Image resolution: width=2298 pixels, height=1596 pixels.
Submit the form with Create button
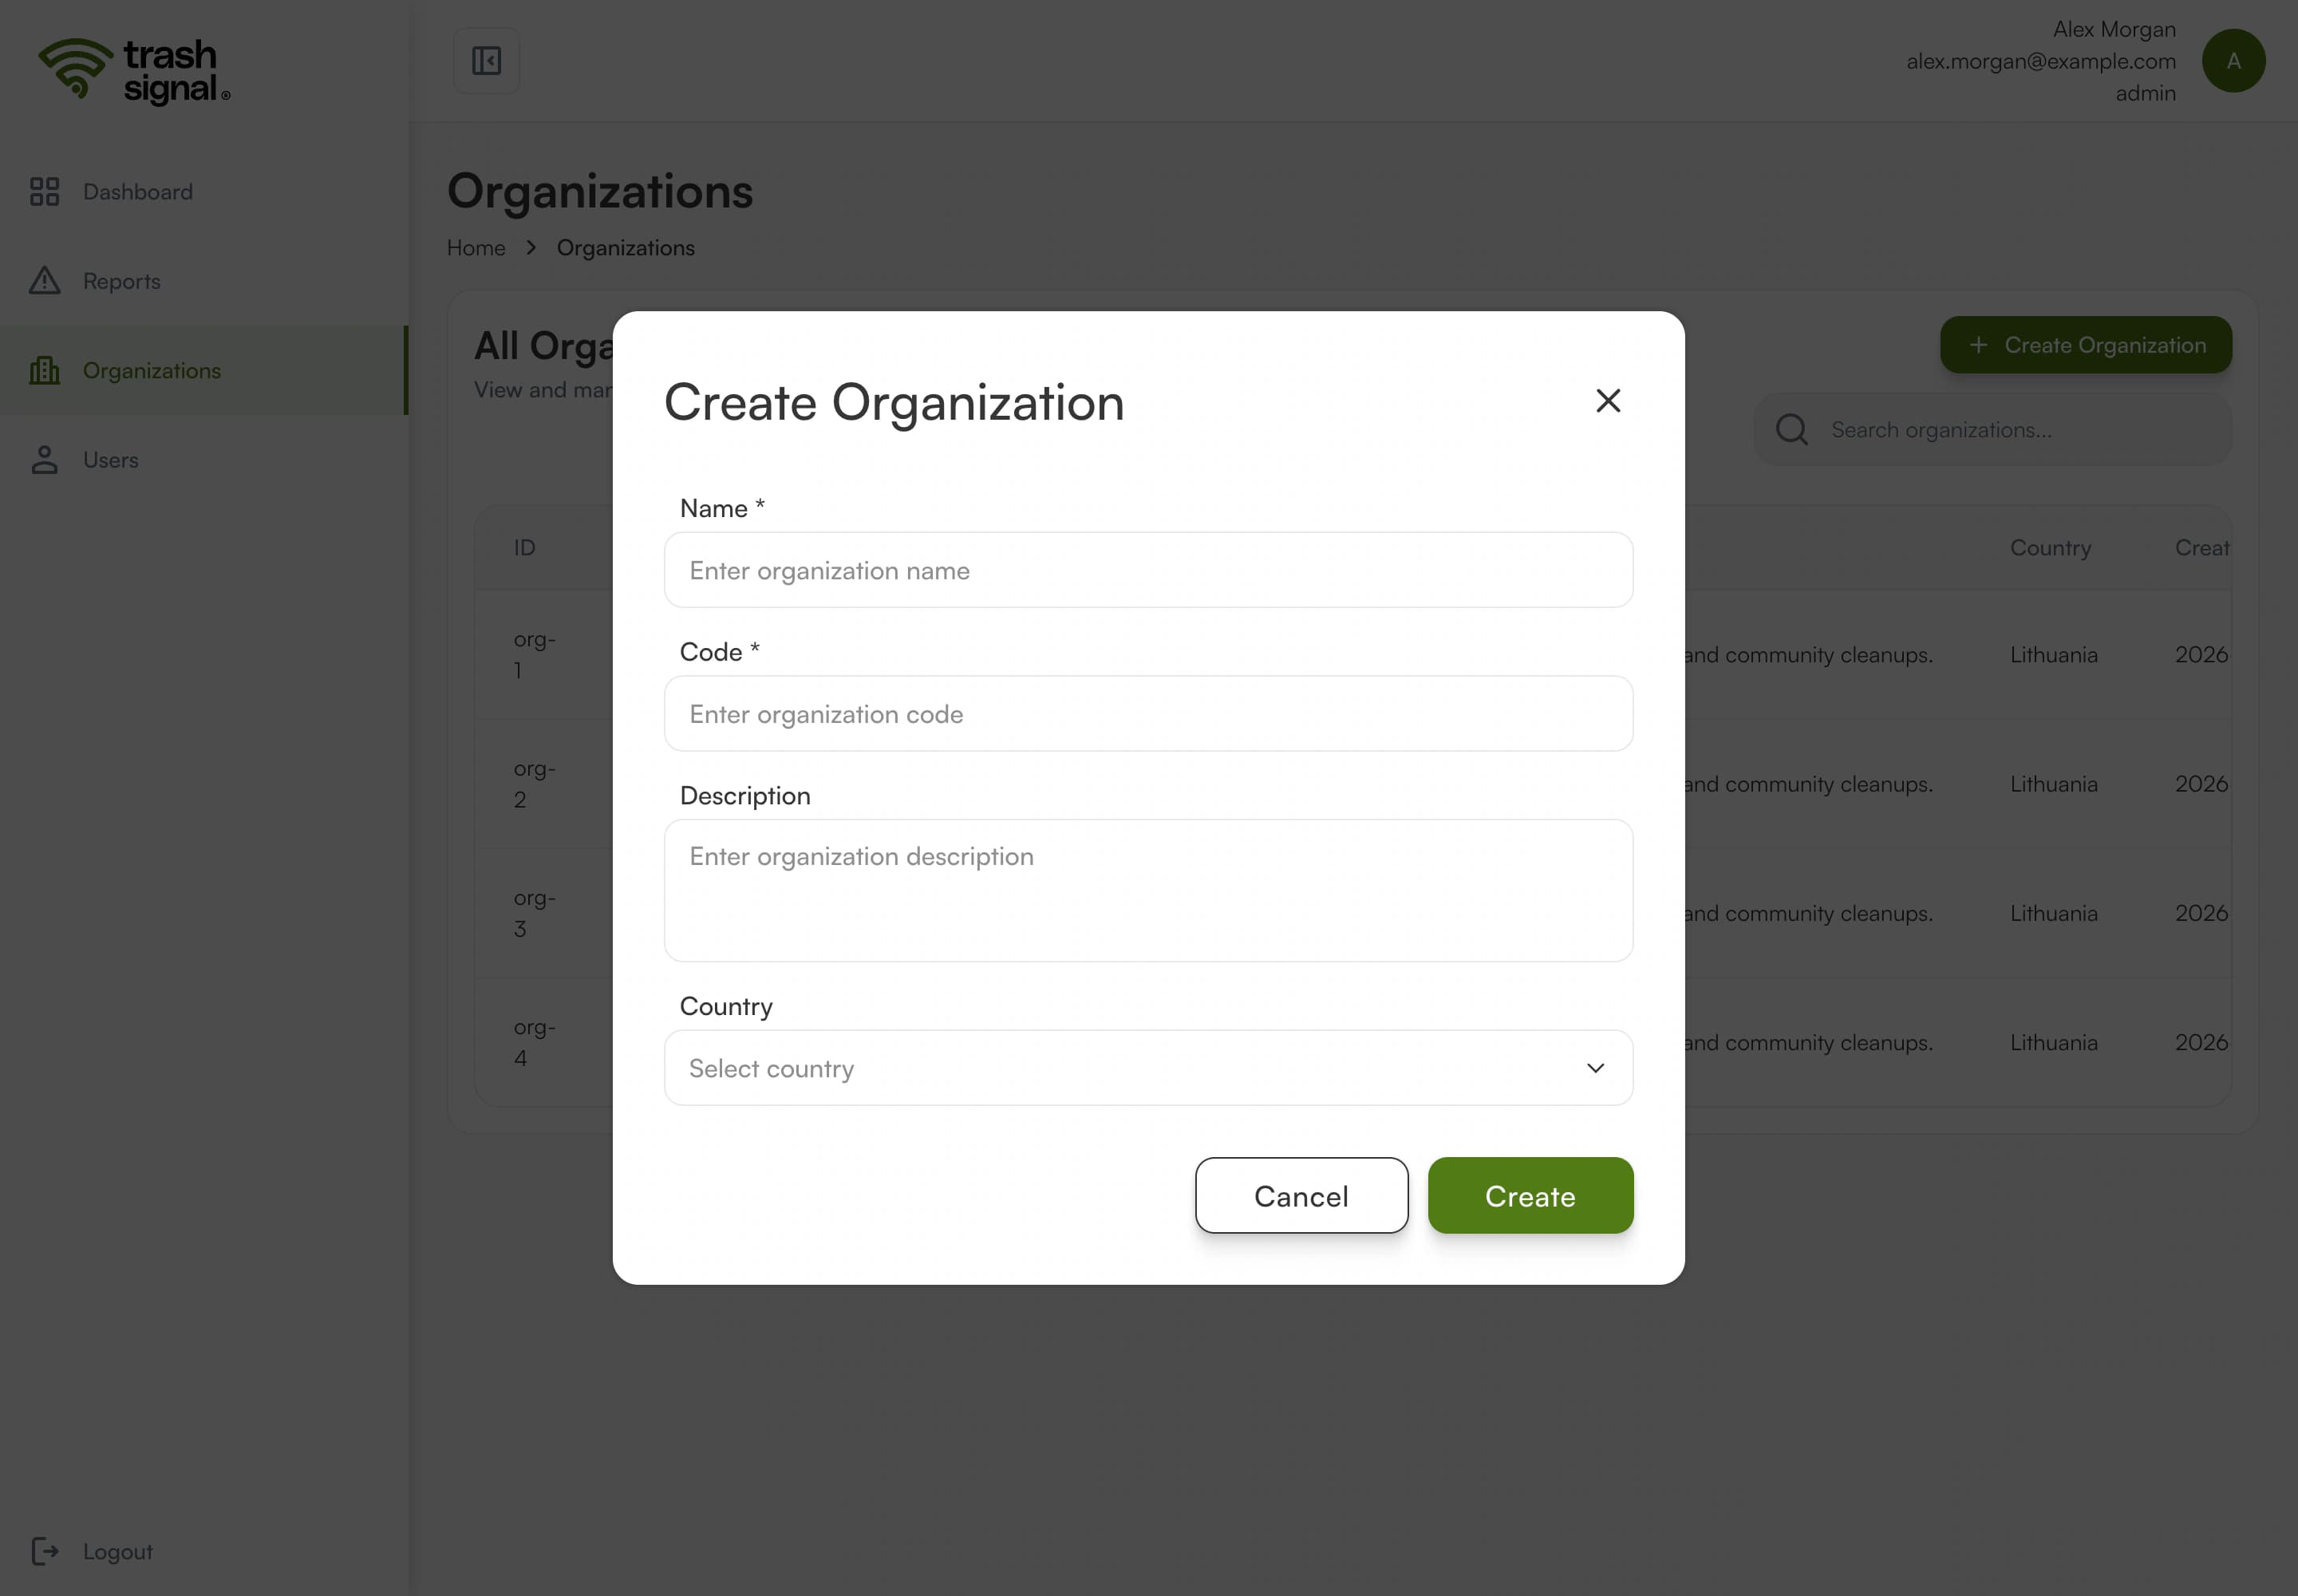point(1530,1196)
